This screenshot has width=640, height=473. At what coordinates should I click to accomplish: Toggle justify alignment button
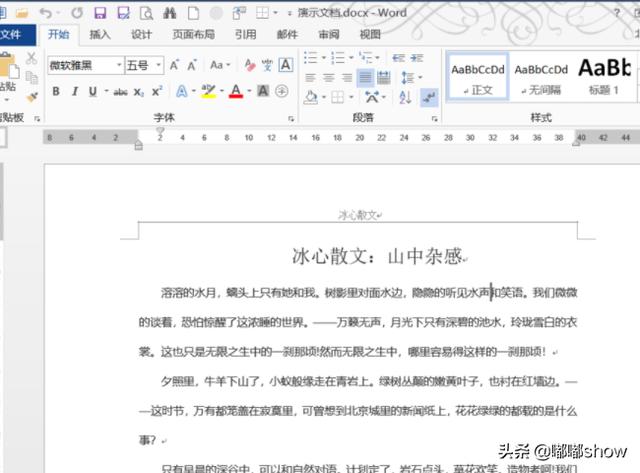tap(365, 77)
